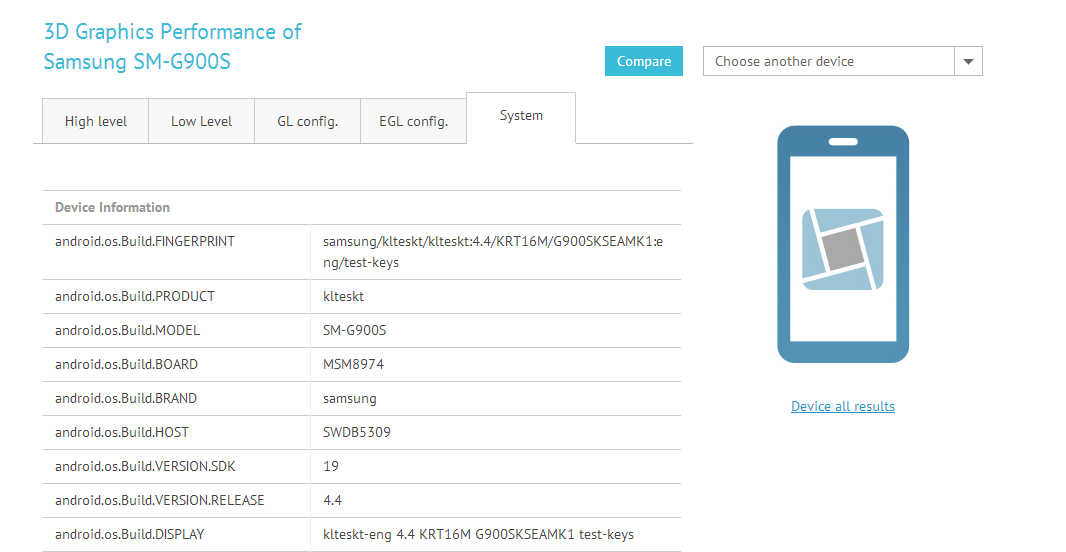The image size is (1066, 552).
Task: Click android.os.Build.MODEL label
Action: [127, 330]
